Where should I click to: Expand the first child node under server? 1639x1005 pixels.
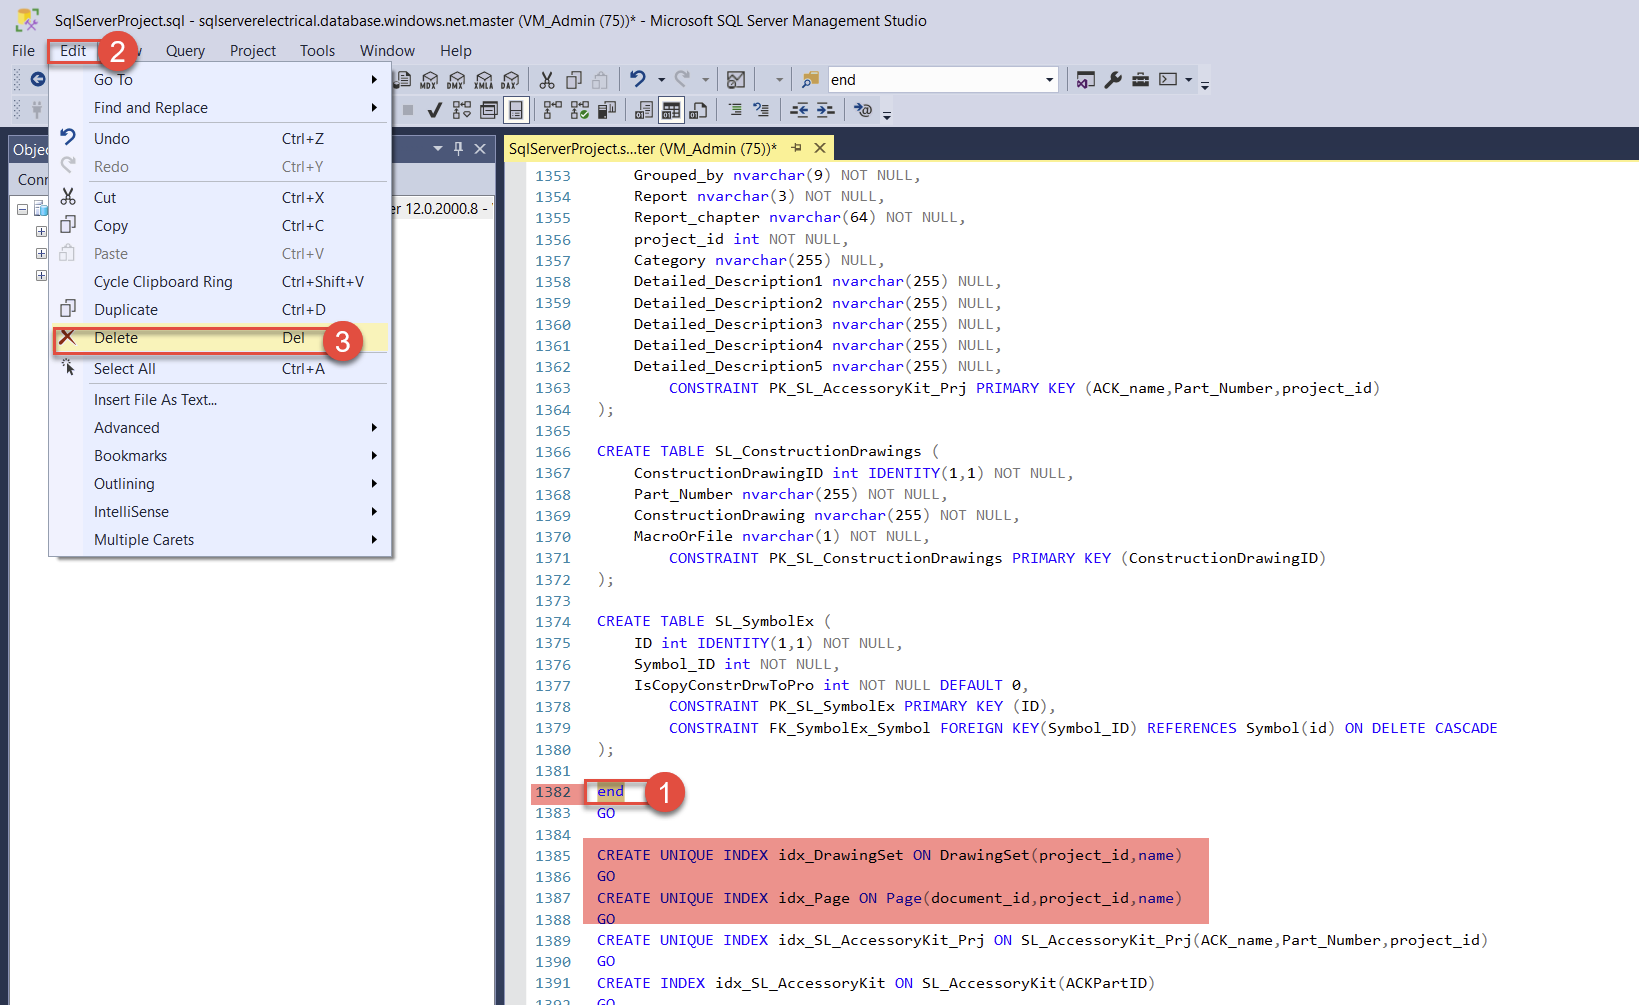41,231
